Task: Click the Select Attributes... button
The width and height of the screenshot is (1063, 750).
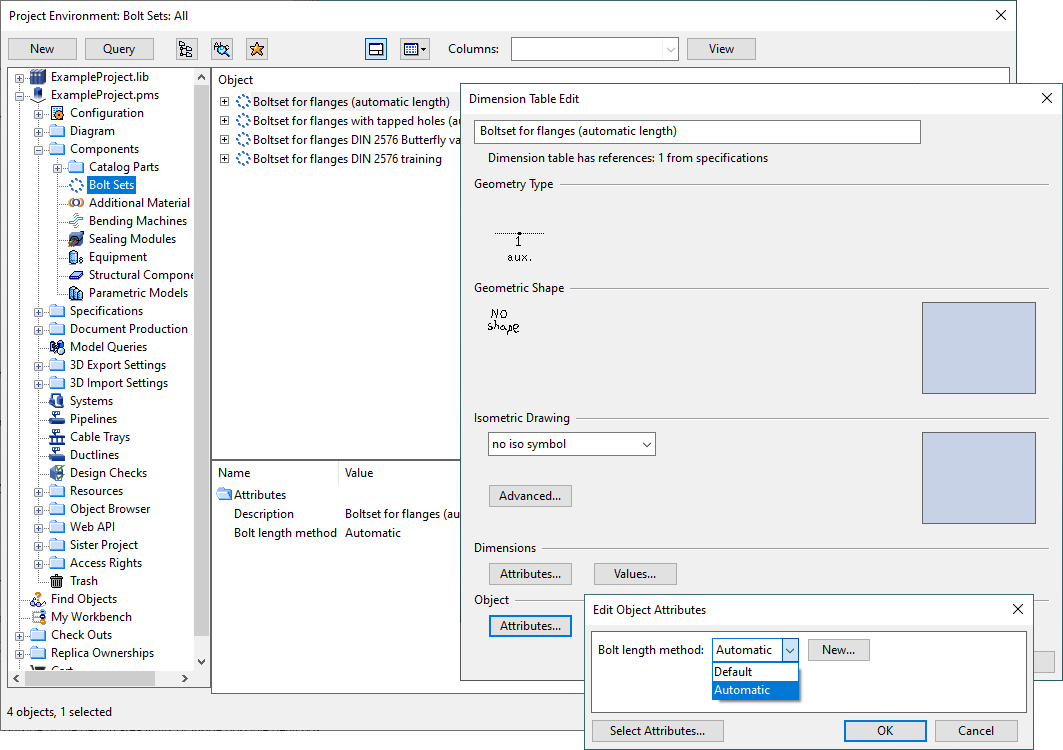Action: pyautogui.click(x=657, y=731)
